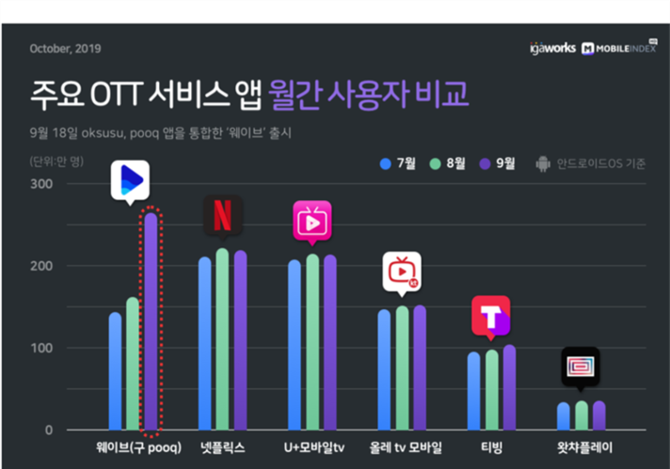
Task: Click the 웨이브 July blue bar
Action: pos(115,371)
